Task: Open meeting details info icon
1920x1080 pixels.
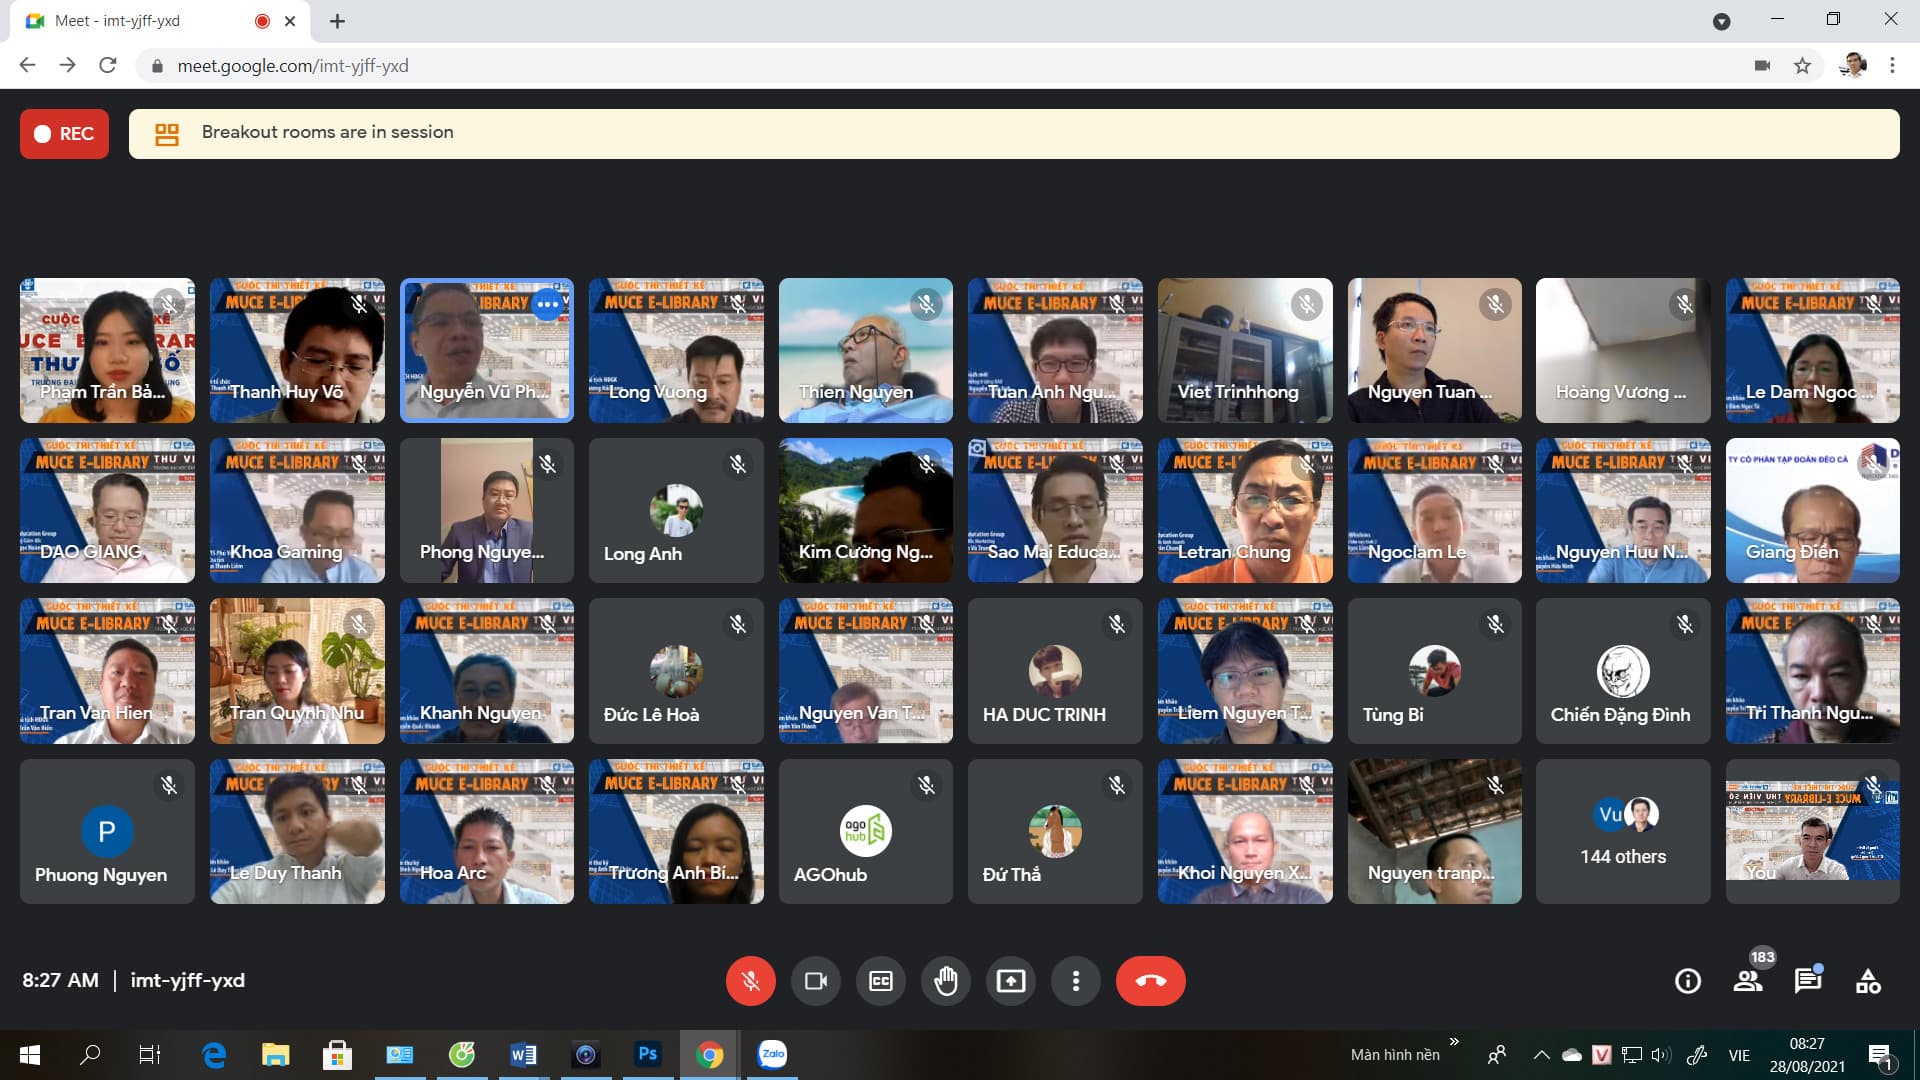Action: pyautogui.click(x=1688, y=981)
